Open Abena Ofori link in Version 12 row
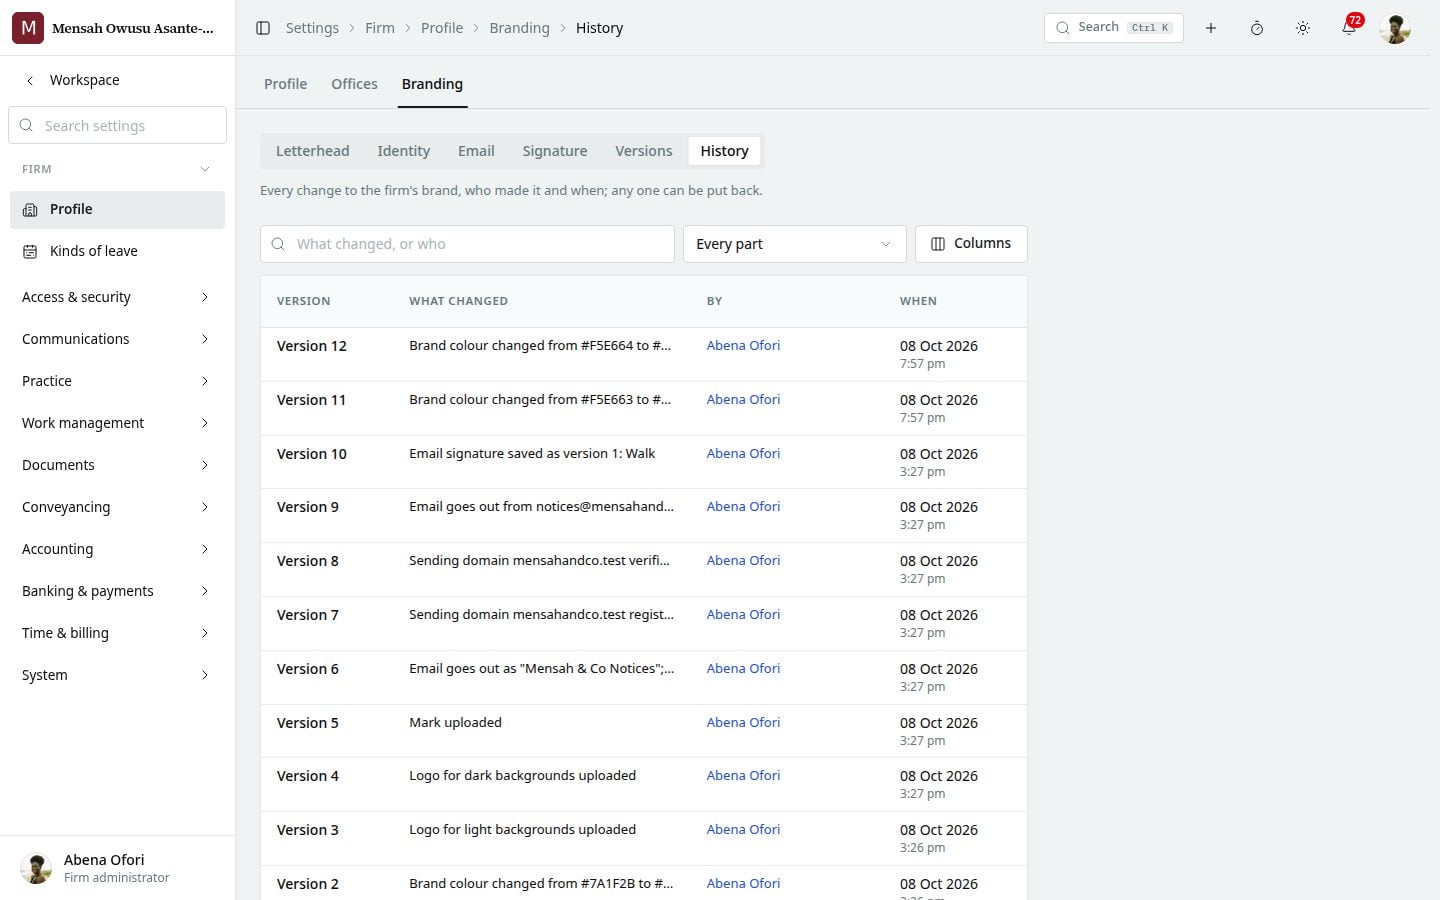The height and width of the screenshot is (900, 1440). coord(743,345)
